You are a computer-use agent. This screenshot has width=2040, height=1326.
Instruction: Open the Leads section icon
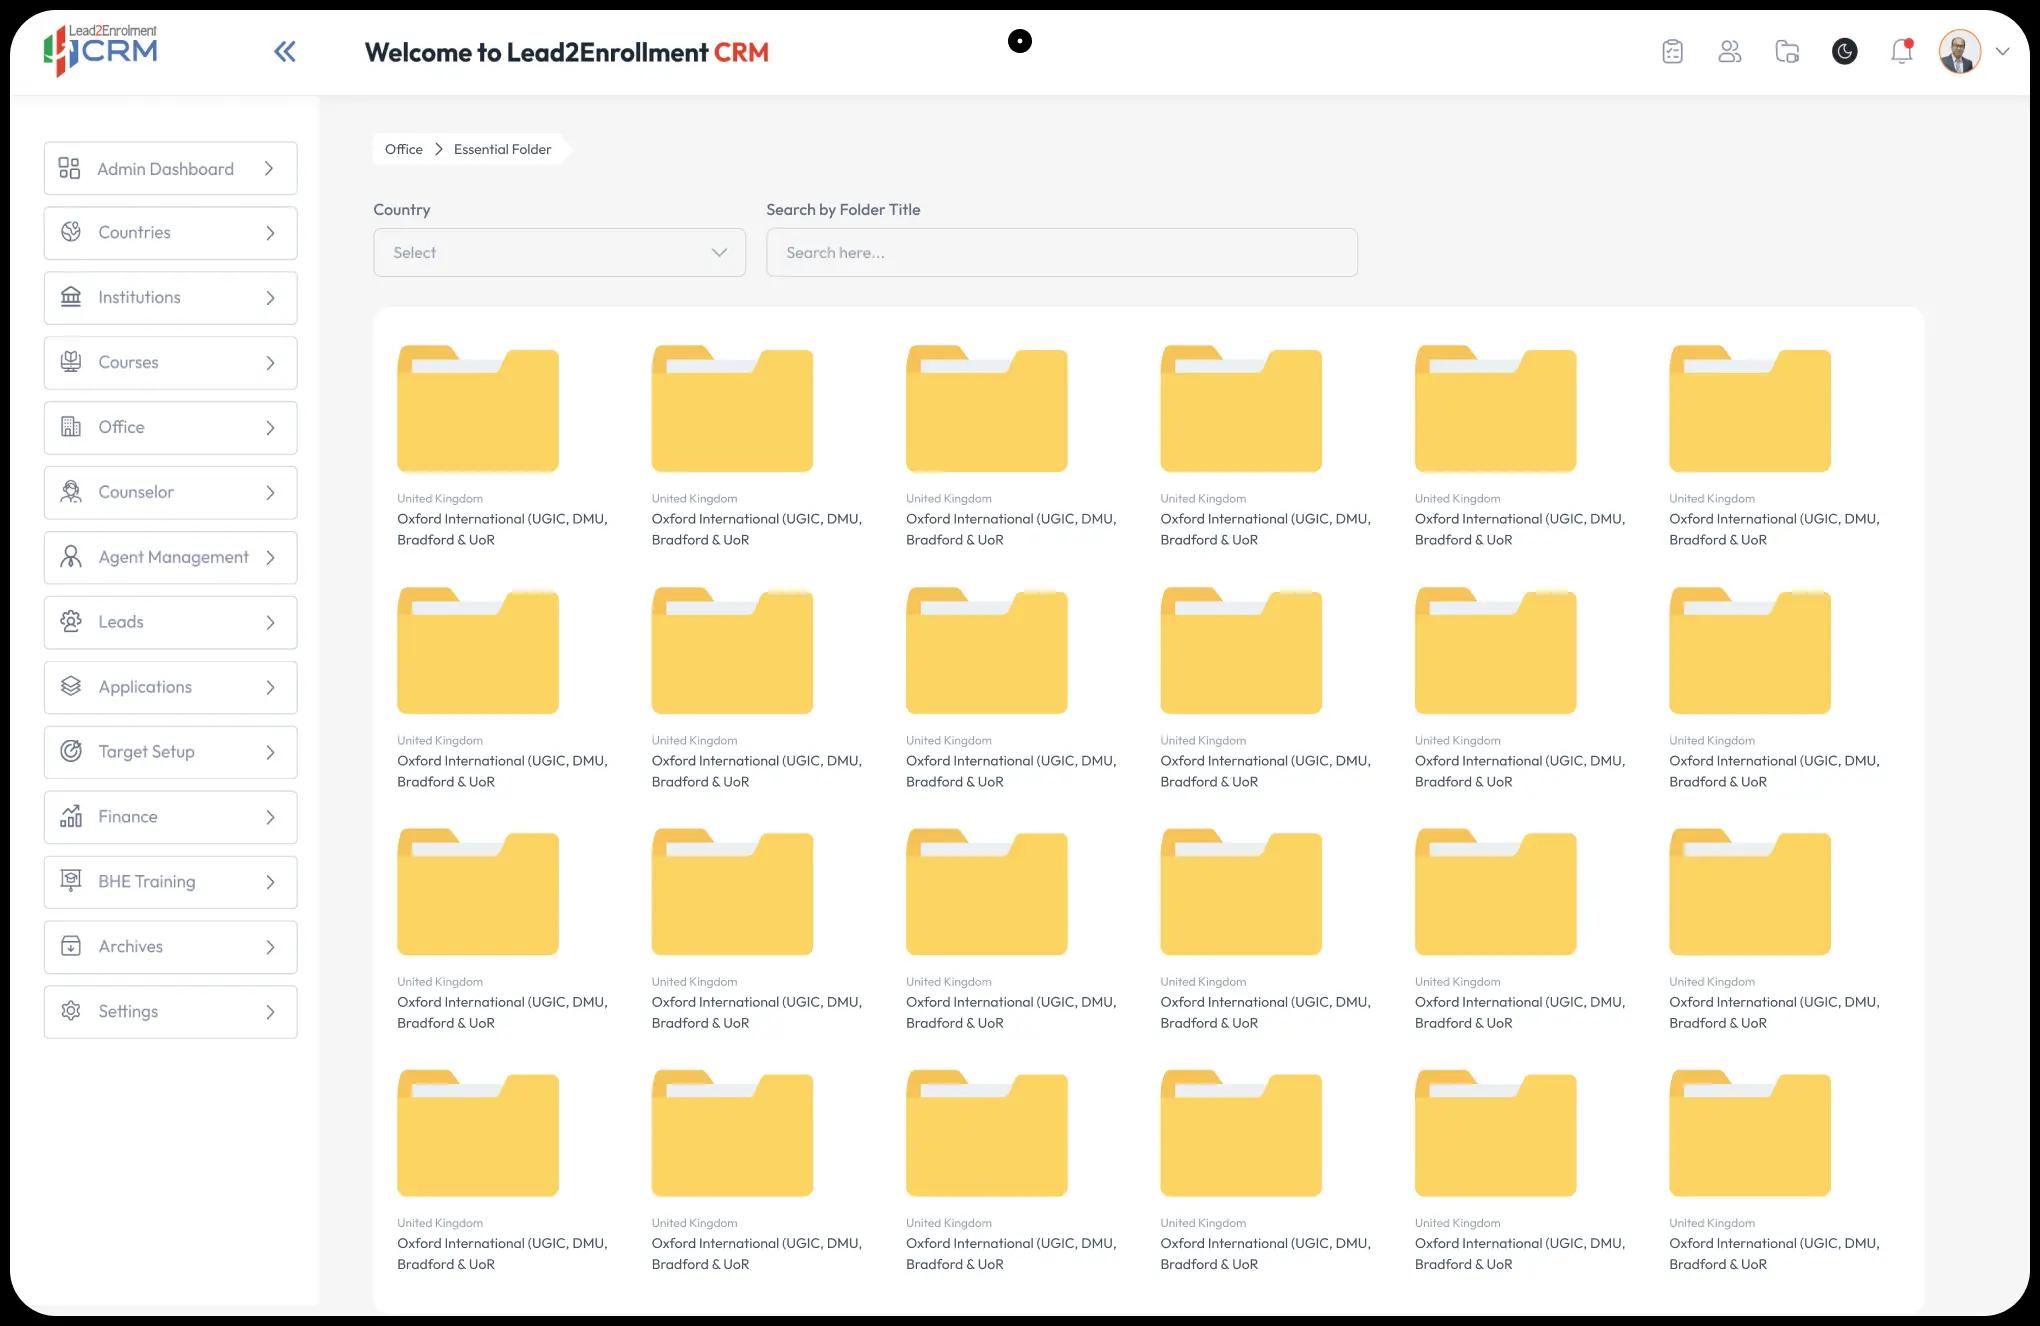68,621
